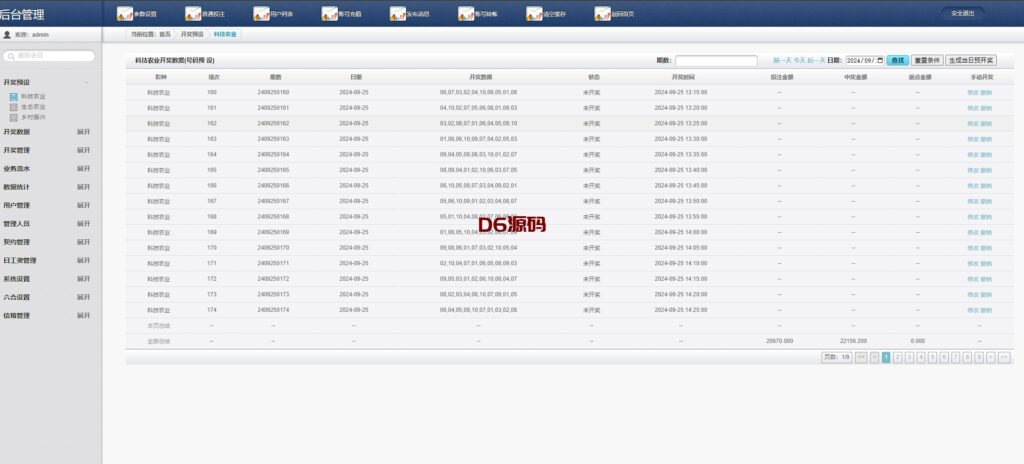Image resolution: width=1024 pixels, height=464 pixels.
Task: Go to pagination page 2
Action: click(898, 357)
